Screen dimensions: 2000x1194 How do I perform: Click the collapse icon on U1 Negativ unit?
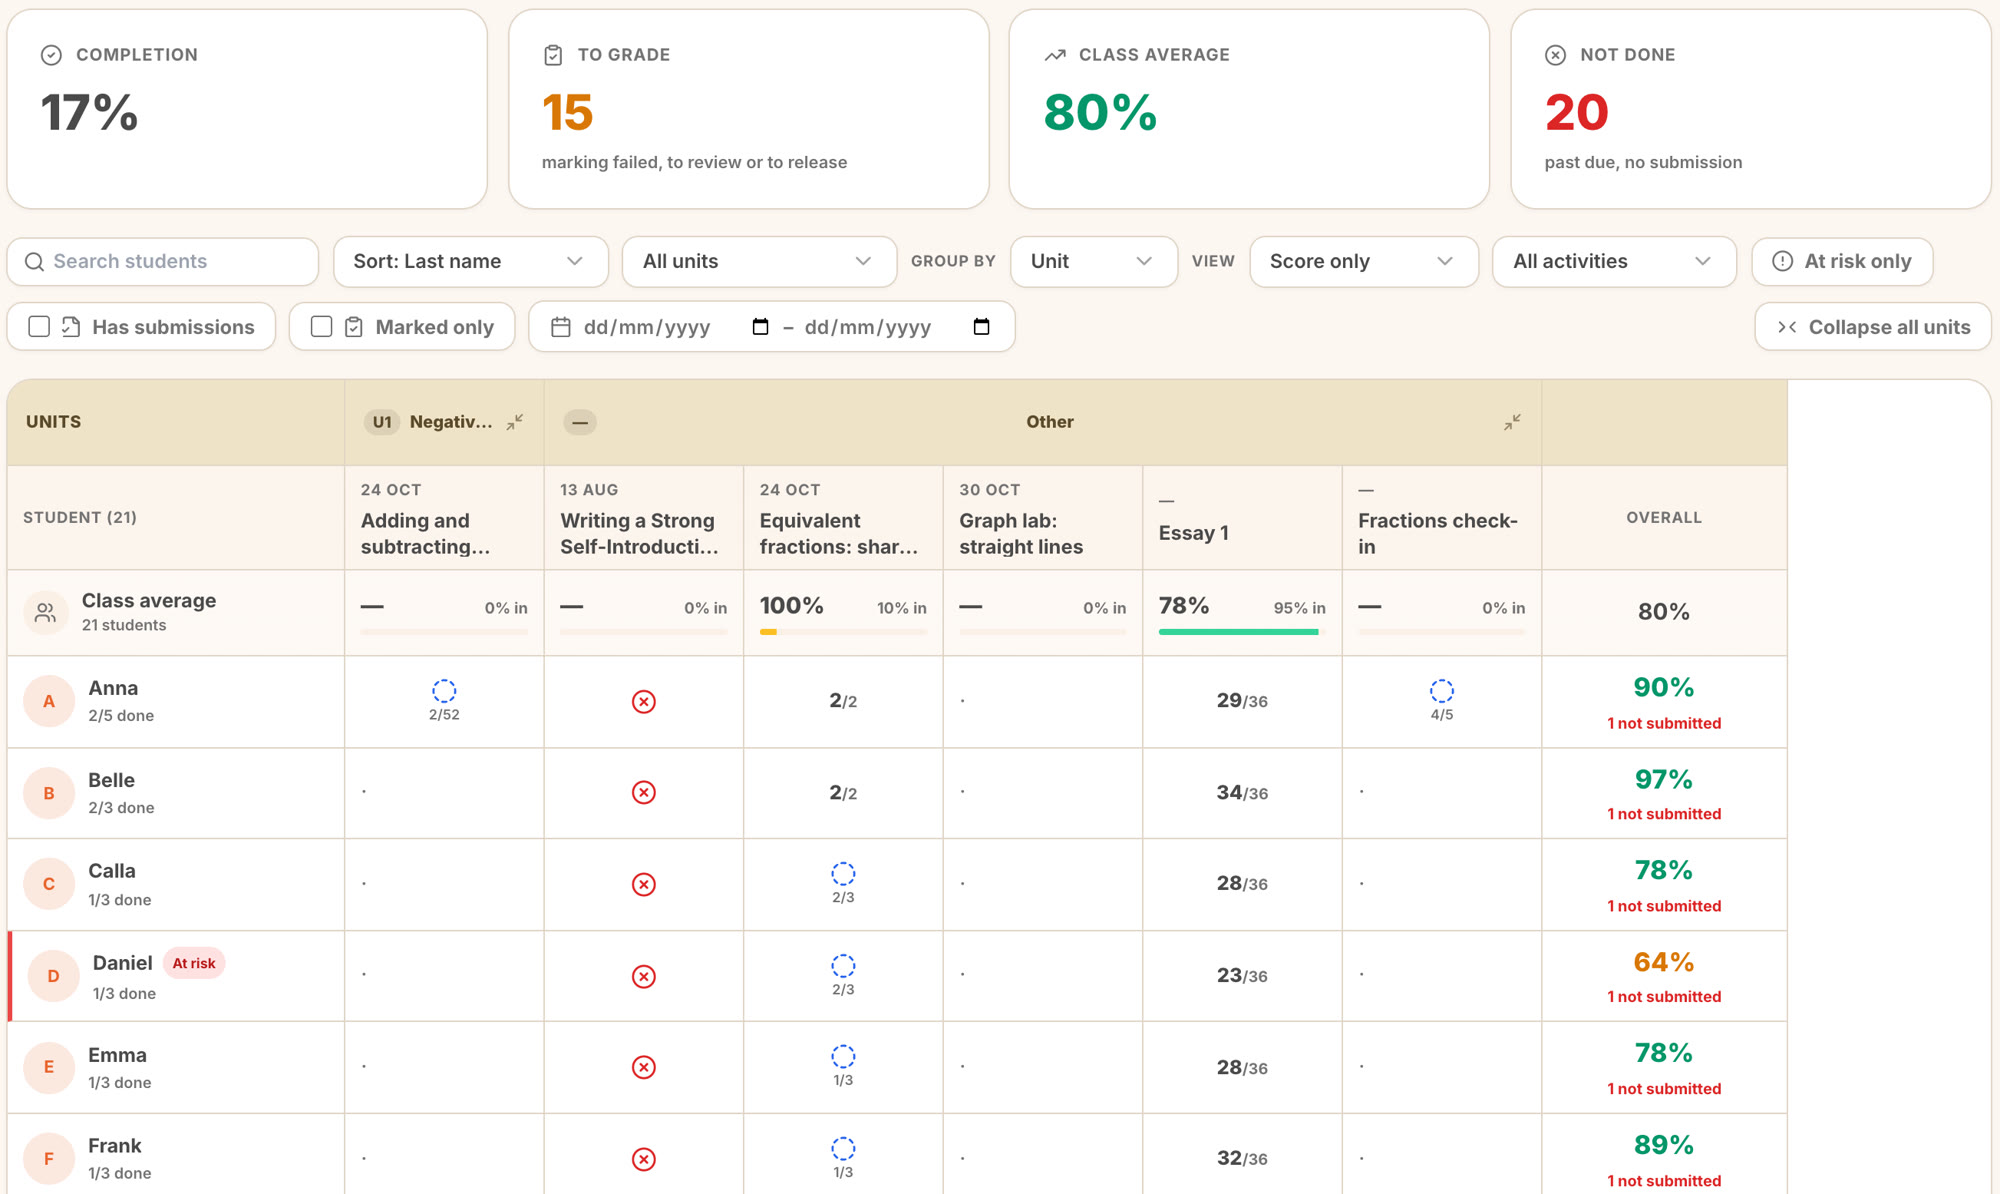[x=515, y=422]
